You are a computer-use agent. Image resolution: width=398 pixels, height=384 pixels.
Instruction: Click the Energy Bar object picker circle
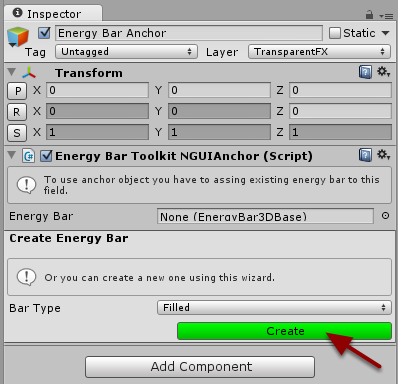[385, 216]
